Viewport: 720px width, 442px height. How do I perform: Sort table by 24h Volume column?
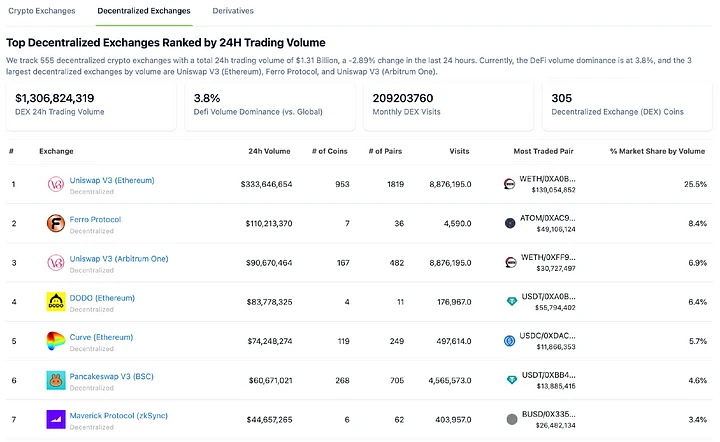click(269, 151)
